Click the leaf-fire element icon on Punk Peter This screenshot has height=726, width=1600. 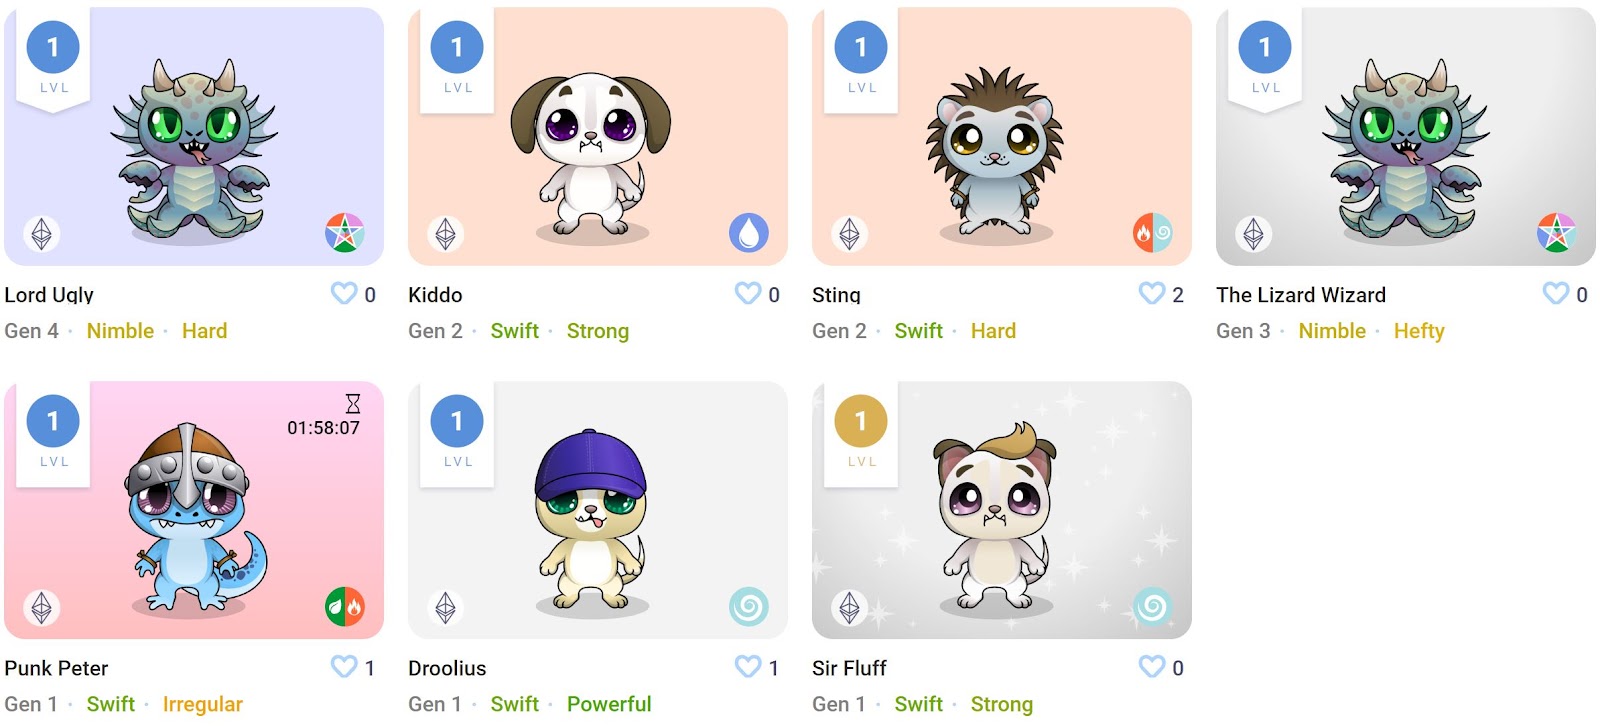pyautogui.click(x=345, y=606)
